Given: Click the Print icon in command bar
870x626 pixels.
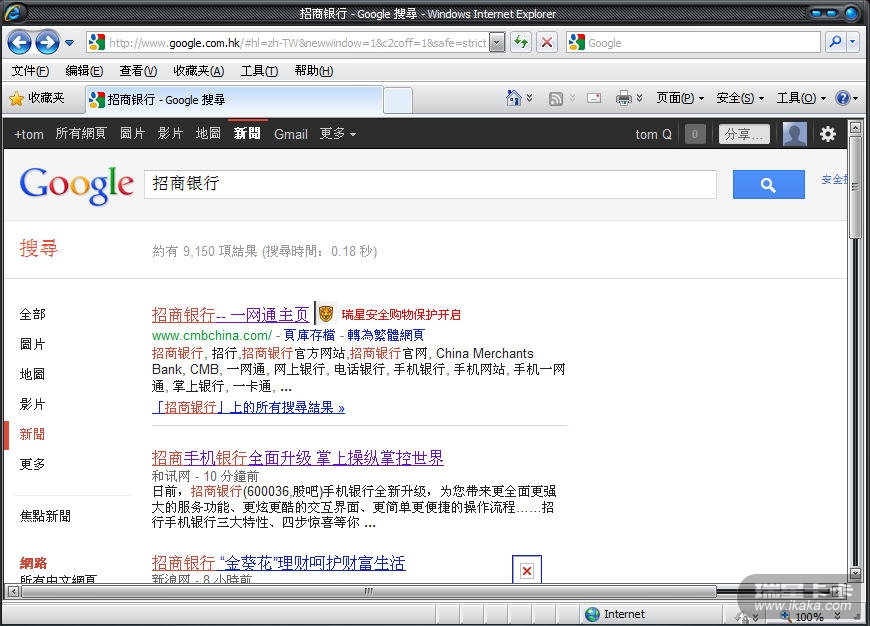Looking at the screenshot, I should (x=623, y=98).
